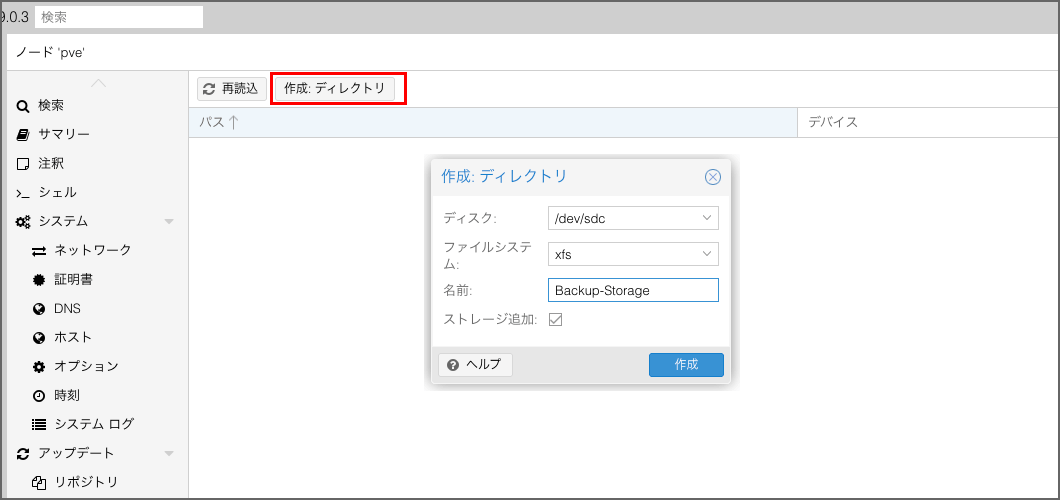The image size is (1060, 500).
Task: Click the network arrows icon for ネットワーク
Action: (39, 251)
